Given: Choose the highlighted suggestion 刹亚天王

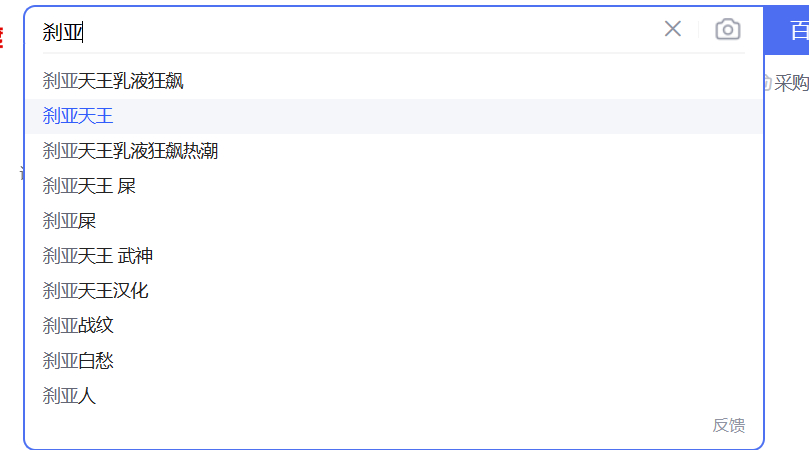Looking at the screenshot, I should [x=395, y=116].
